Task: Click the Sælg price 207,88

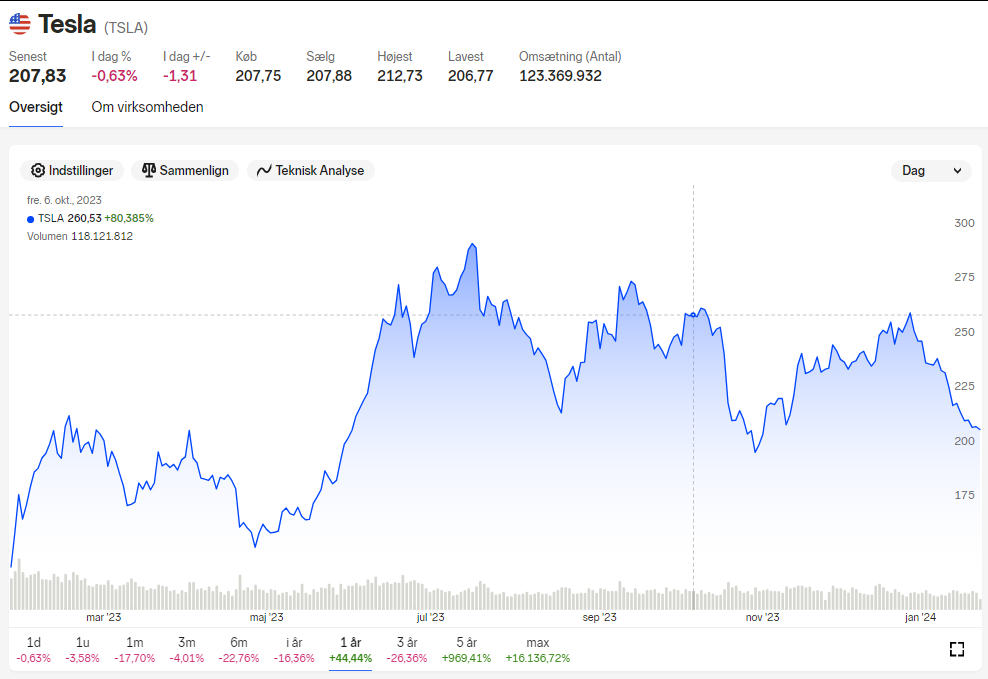Action: [329, 76]
